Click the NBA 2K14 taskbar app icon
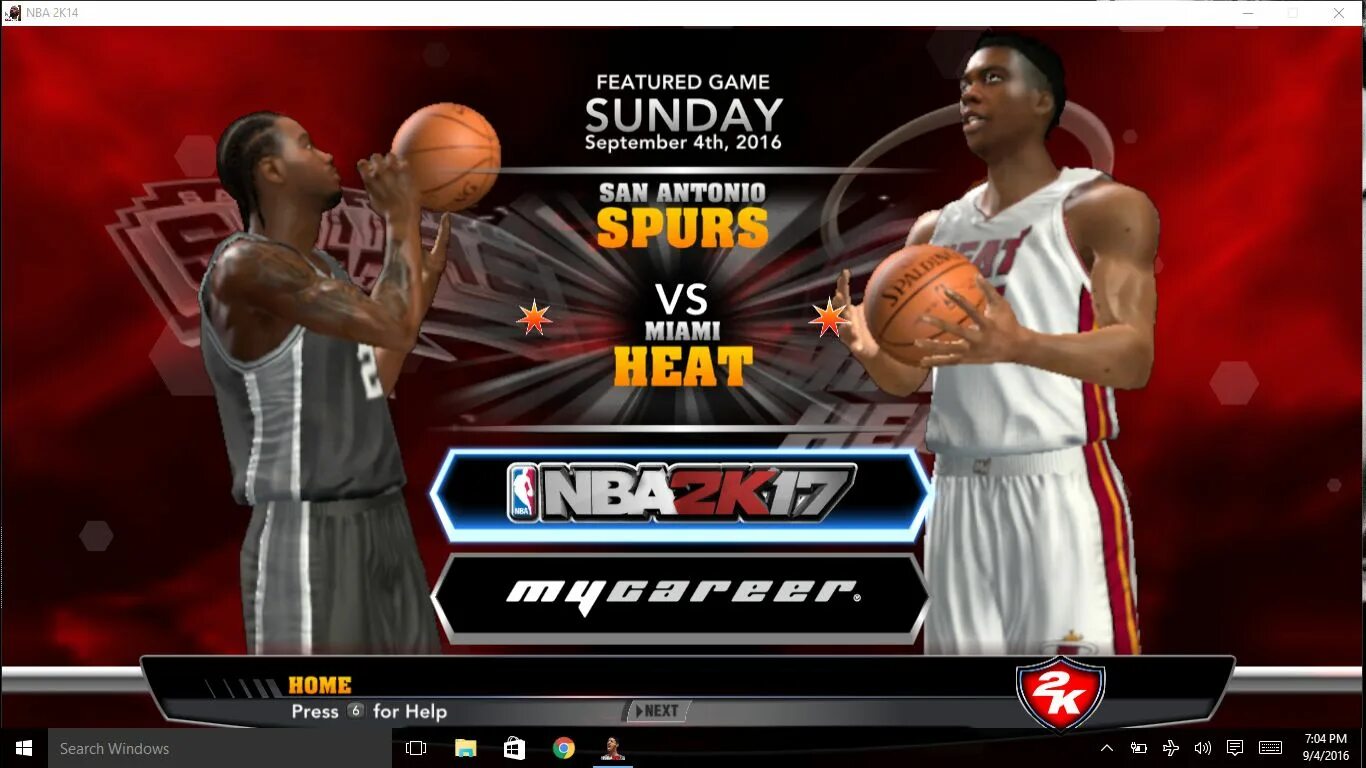The width and height of the screenshot is (1366, 768). point(613,748)
